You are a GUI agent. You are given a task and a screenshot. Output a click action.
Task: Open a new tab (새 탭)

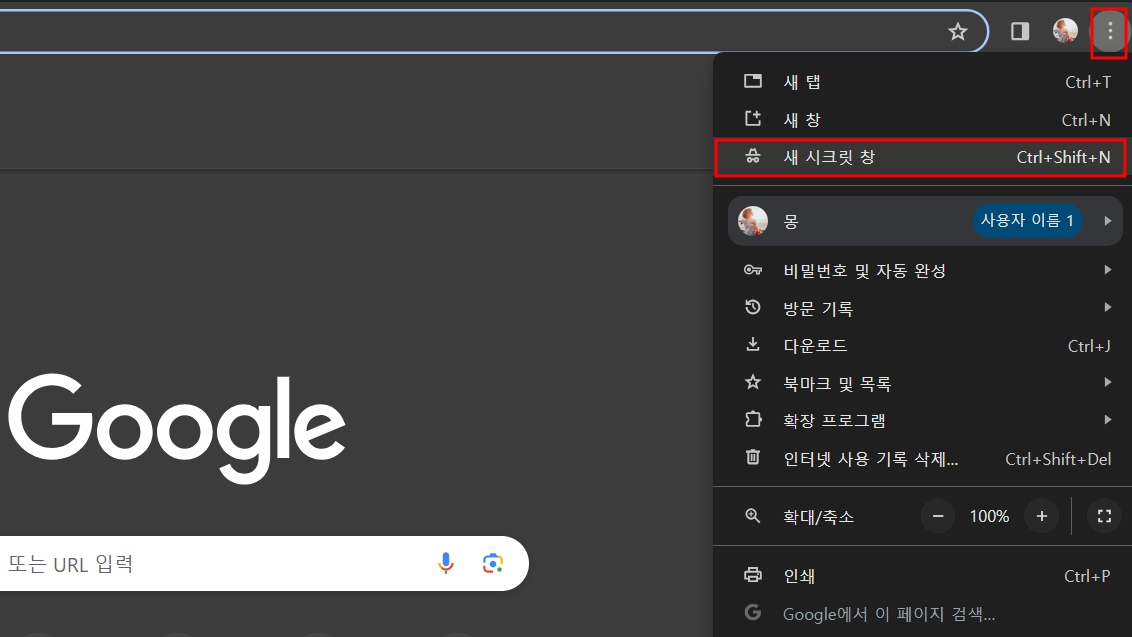tap(923, 82)
